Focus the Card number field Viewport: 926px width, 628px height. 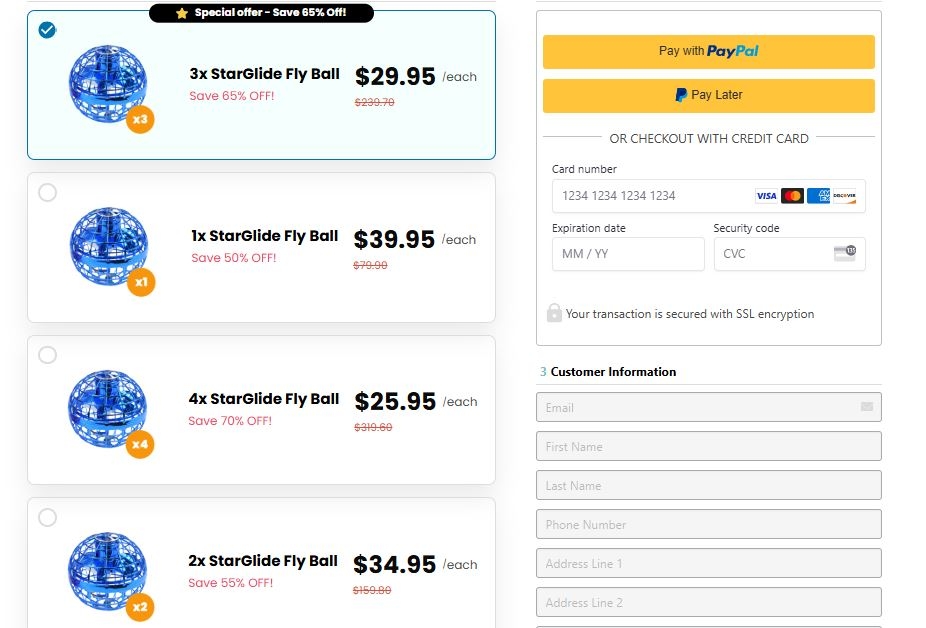[650, 196]
